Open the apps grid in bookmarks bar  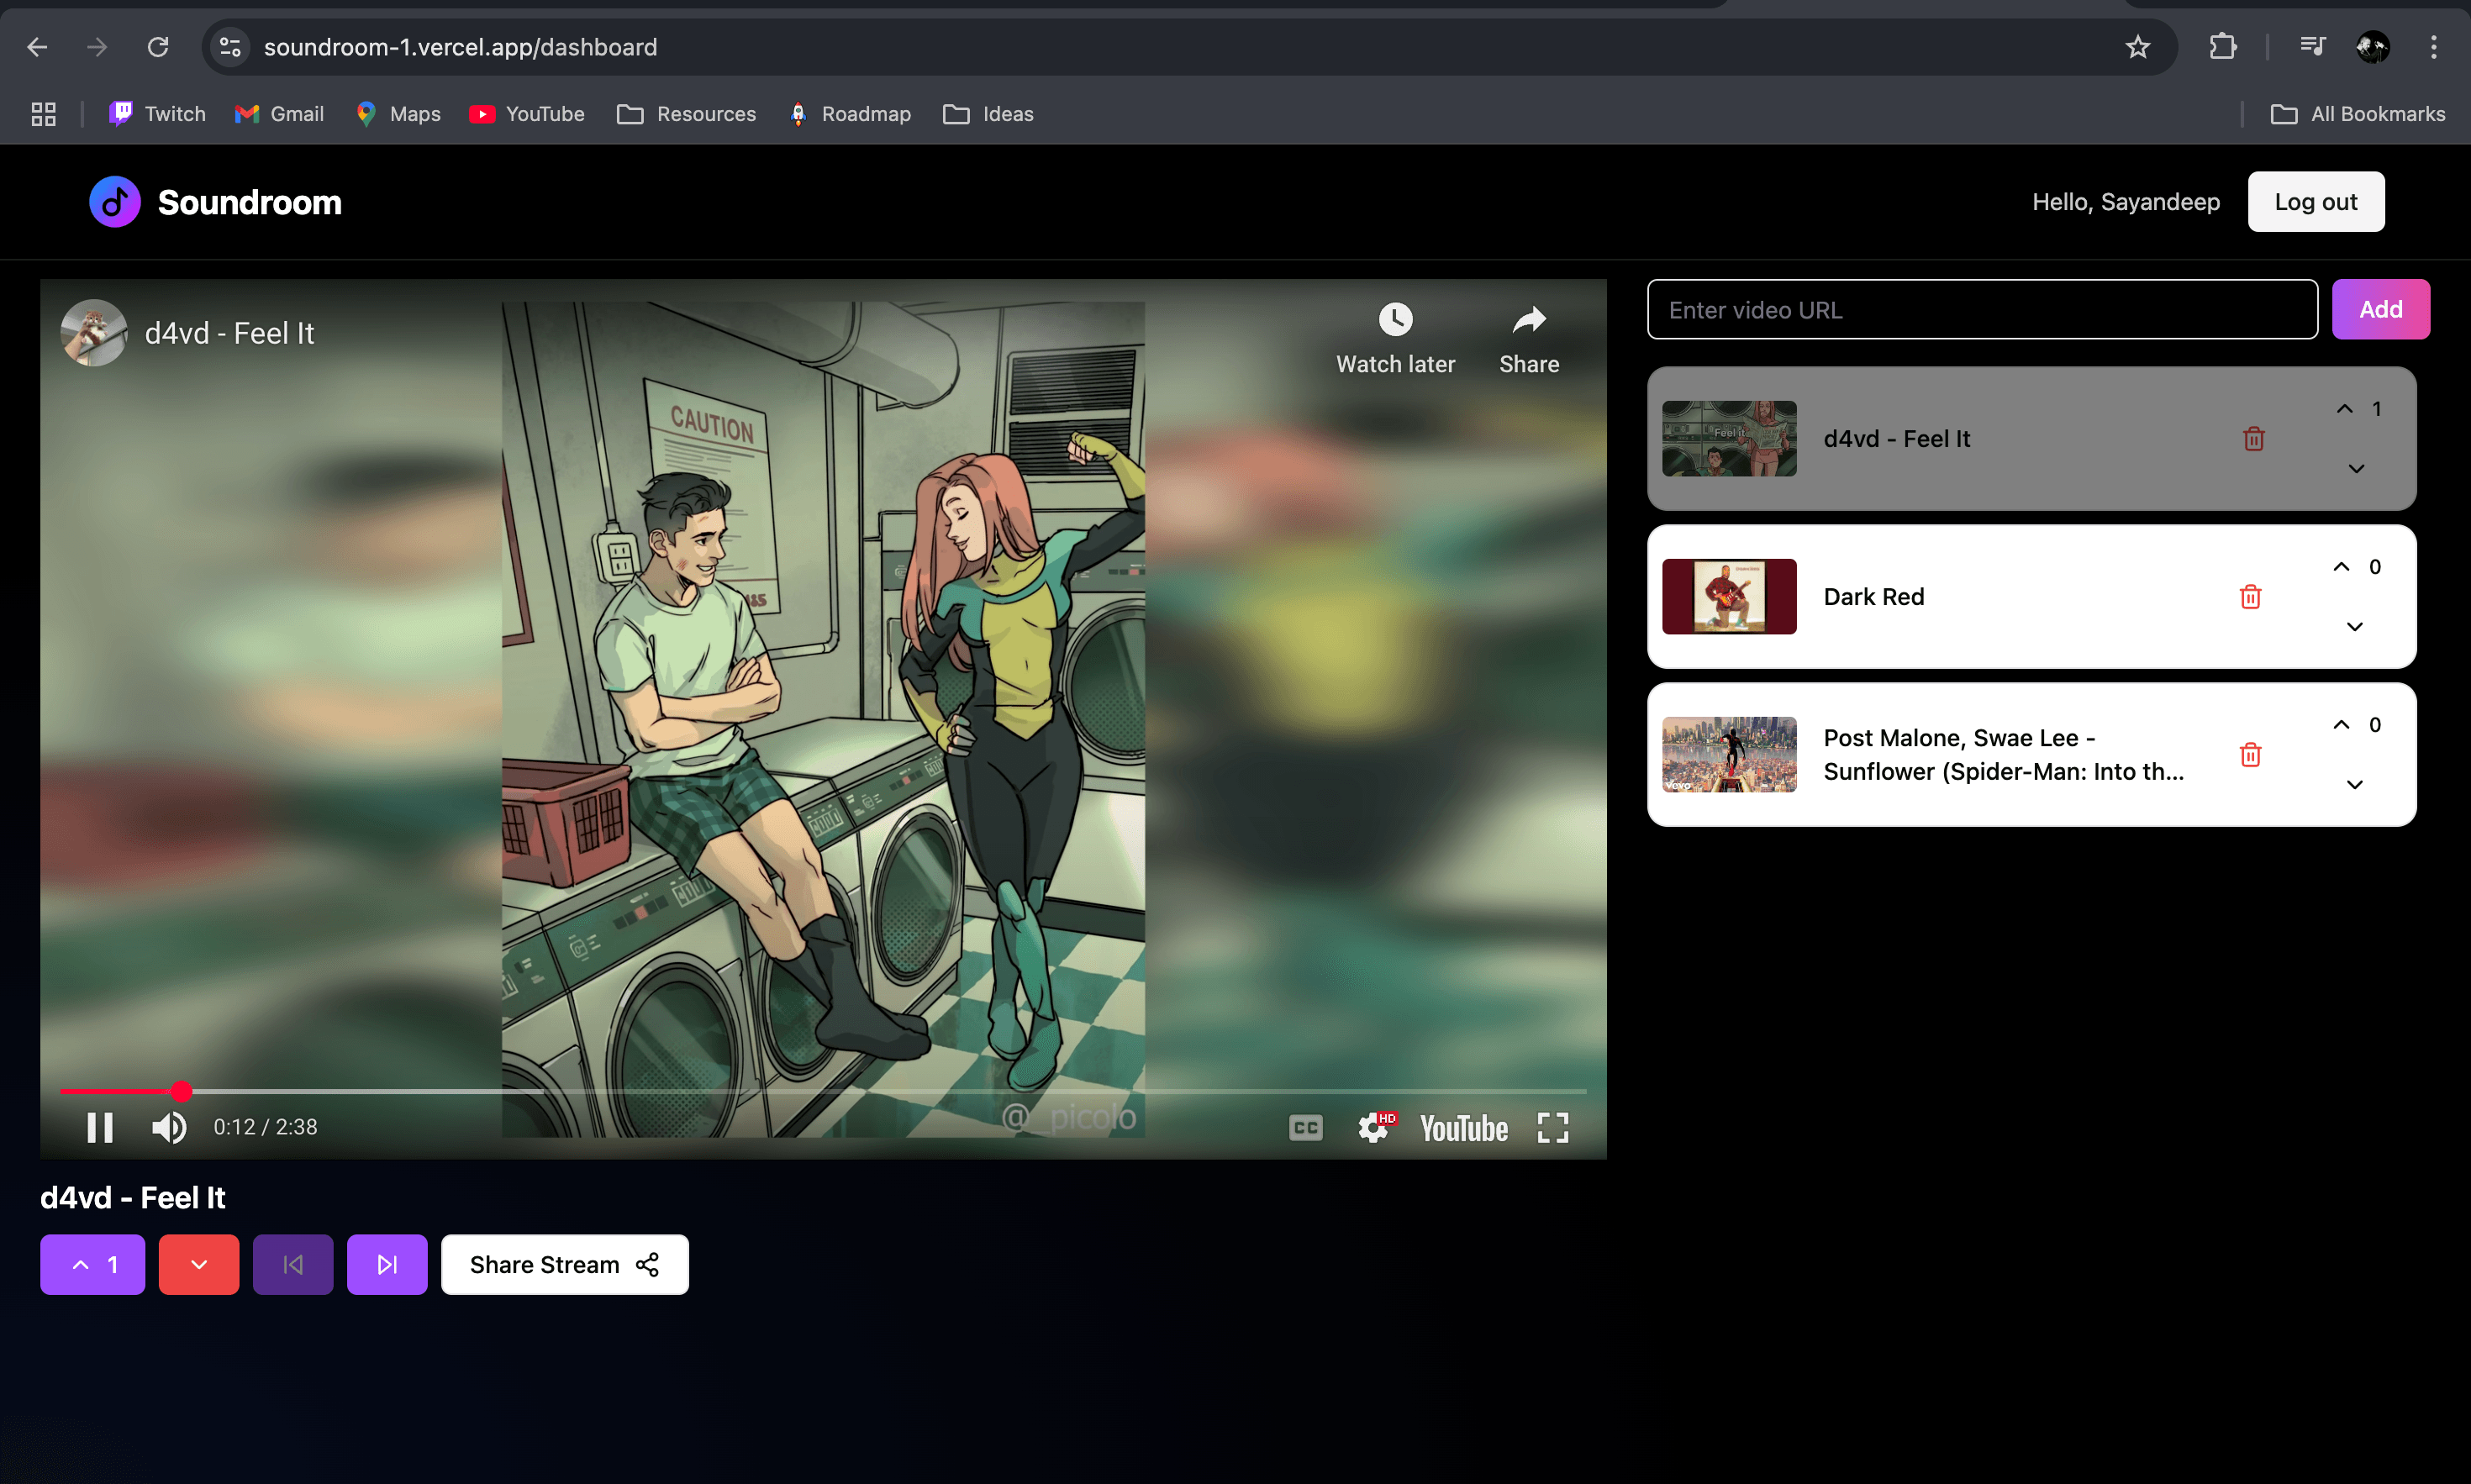pos(43,114)
